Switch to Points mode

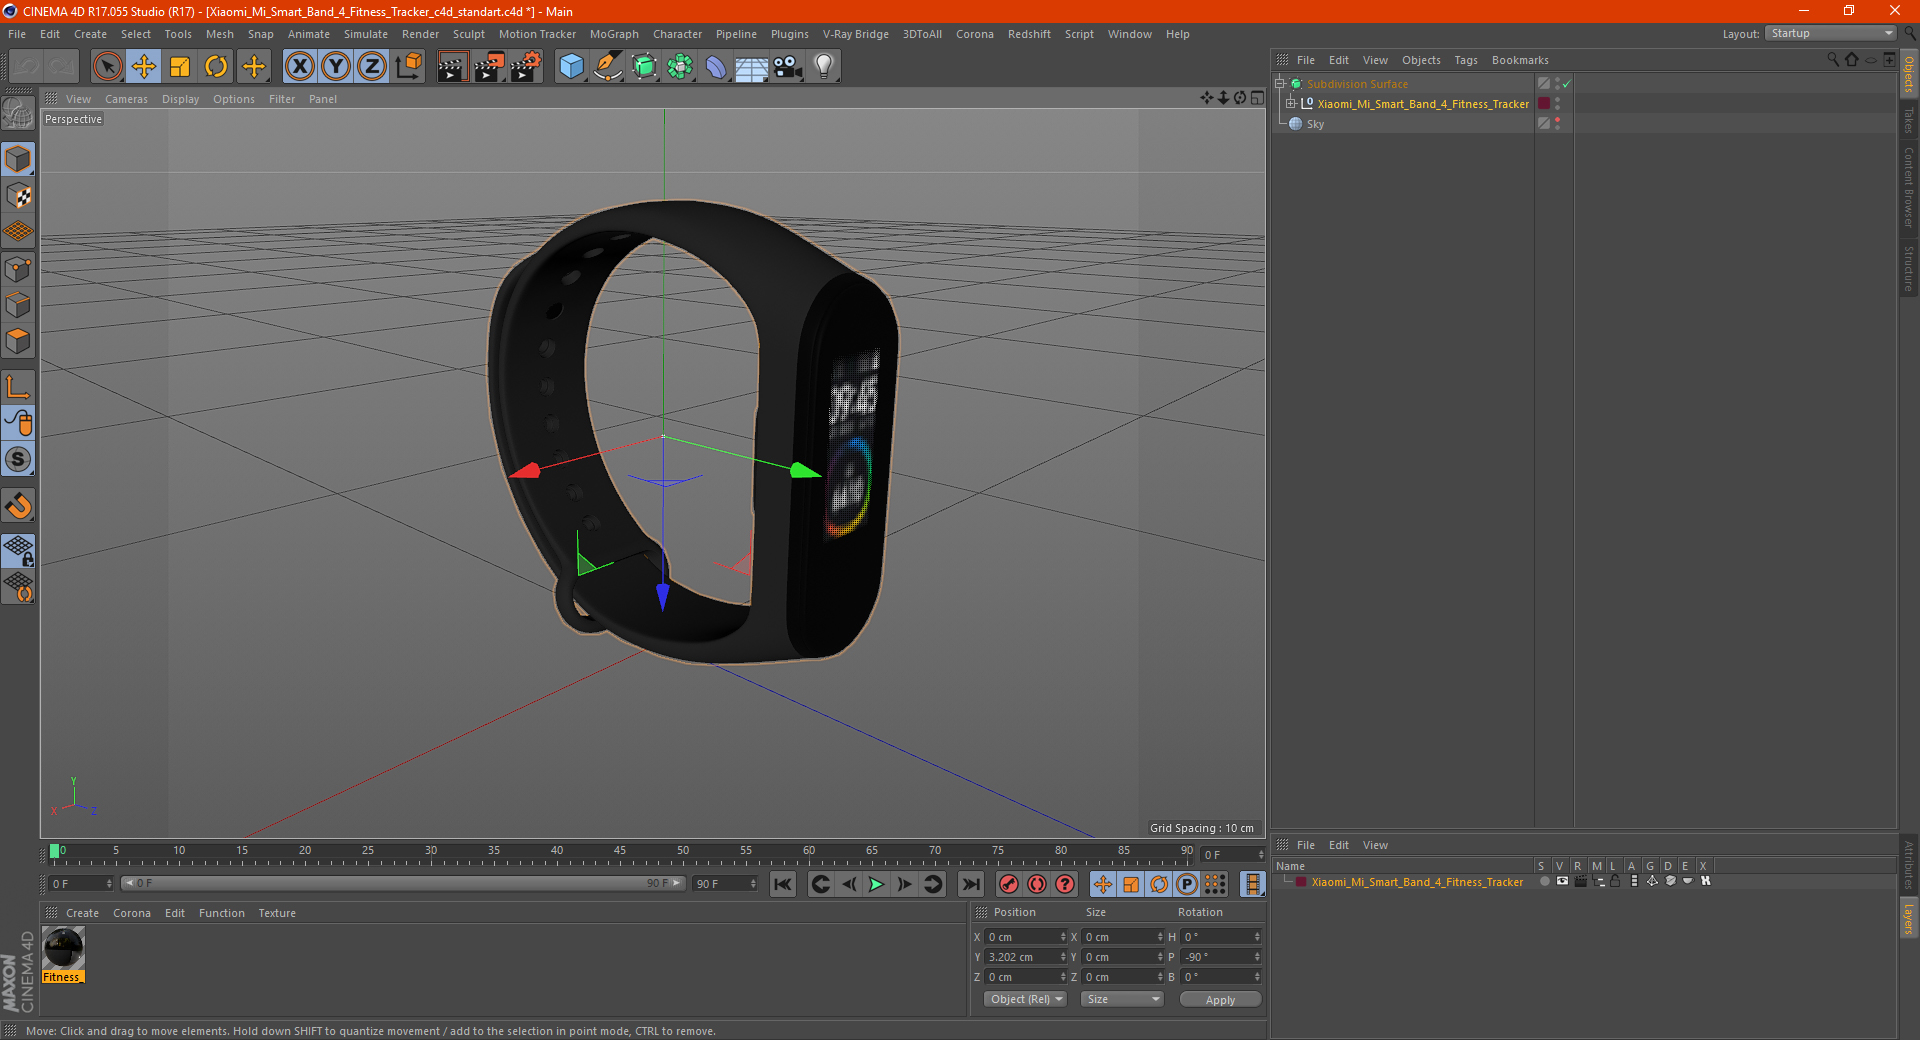coord(18,269)
